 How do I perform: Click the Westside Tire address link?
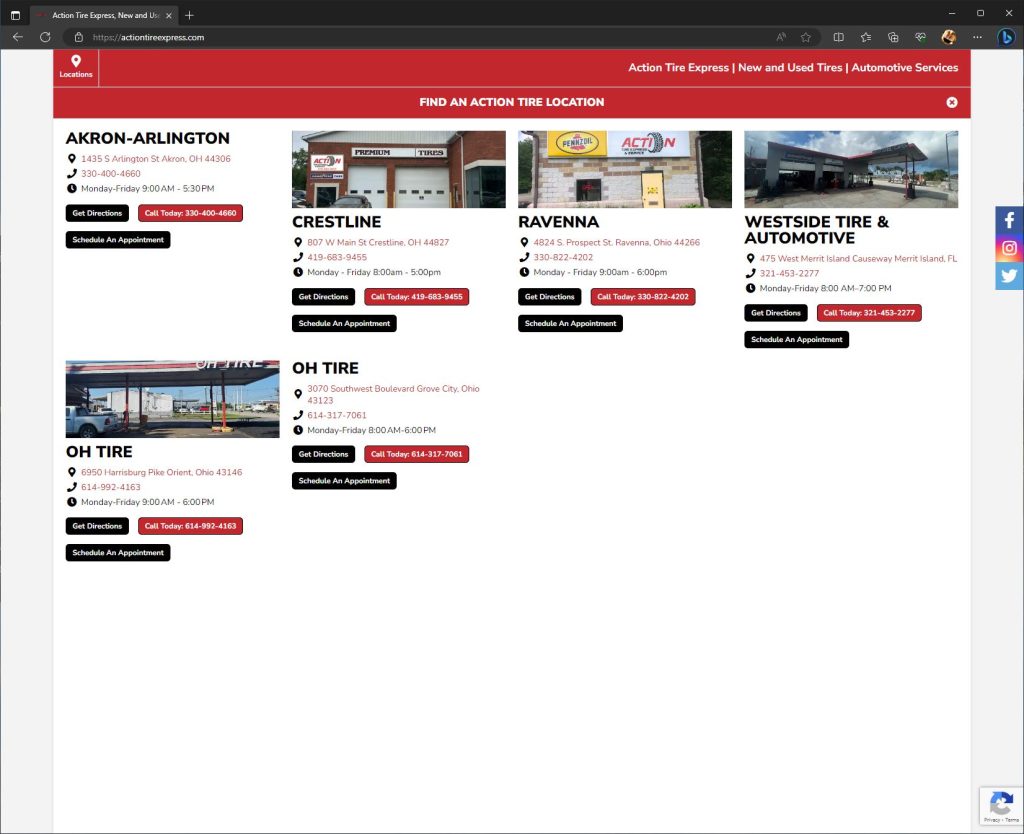(x=857, y=258)
